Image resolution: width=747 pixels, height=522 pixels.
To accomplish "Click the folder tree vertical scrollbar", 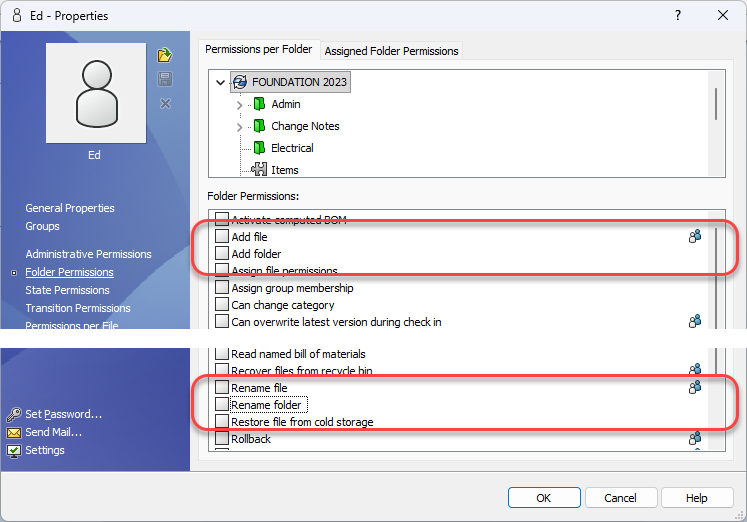I will pyautogui.click(x=715, y=103).
